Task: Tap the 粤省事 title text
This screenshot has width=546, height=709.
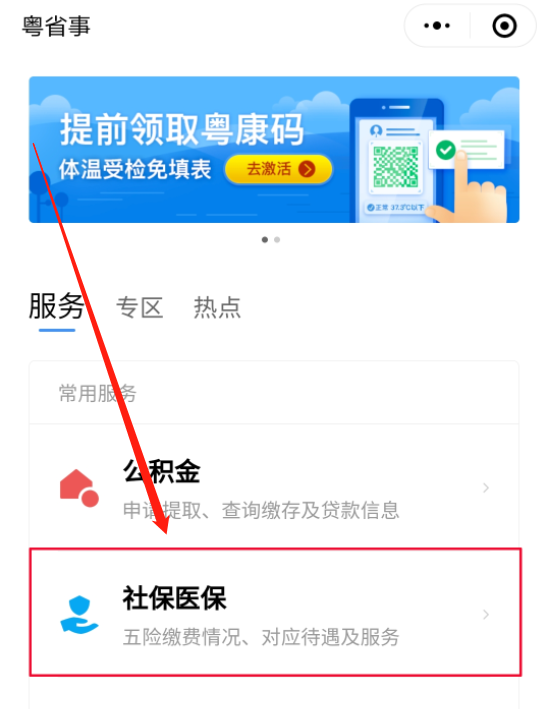Action: click(x=56, y=26)
